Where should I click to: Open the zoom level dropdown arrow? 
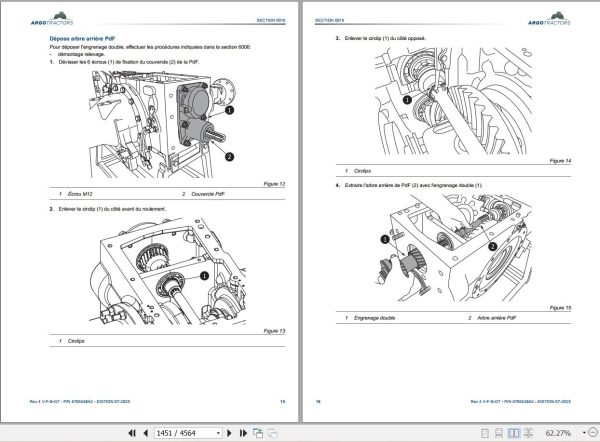(x=584, y=433)
